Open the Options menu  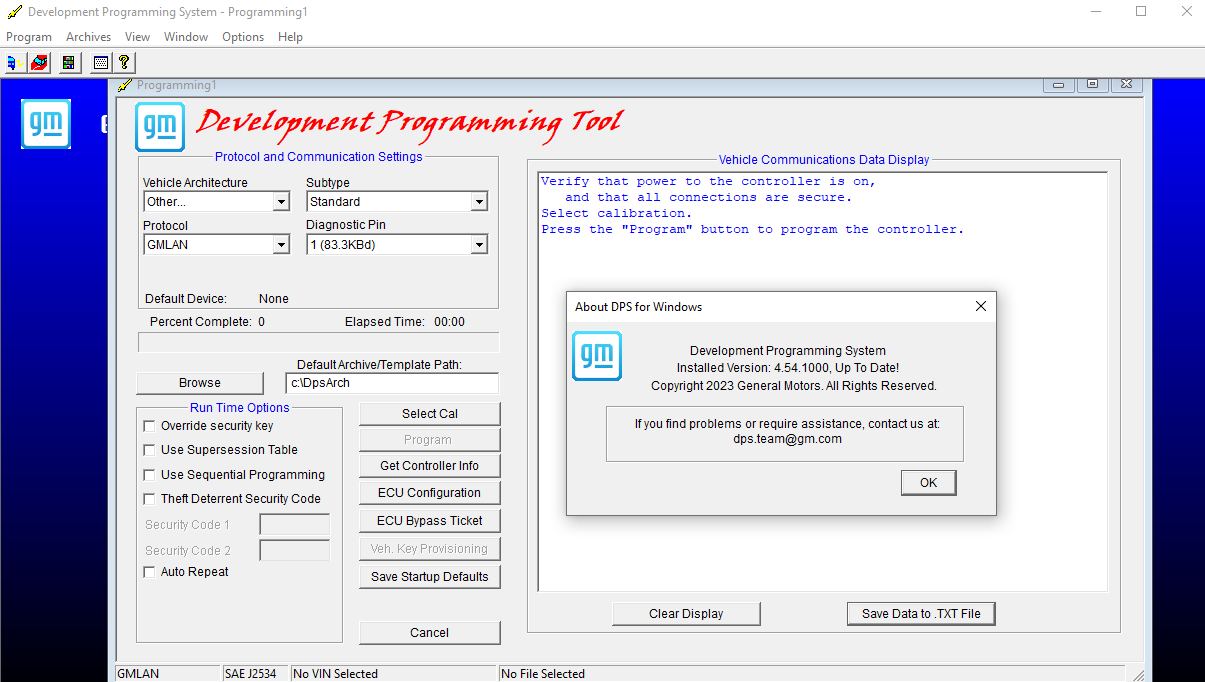(243, 37)
